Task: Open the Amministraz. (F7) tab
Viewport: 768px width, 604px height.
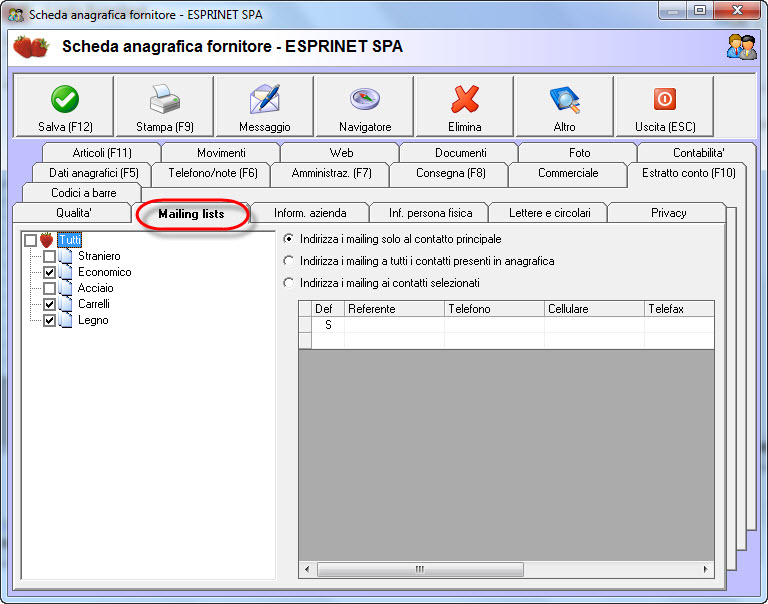Action: click(x=331, y=173)
